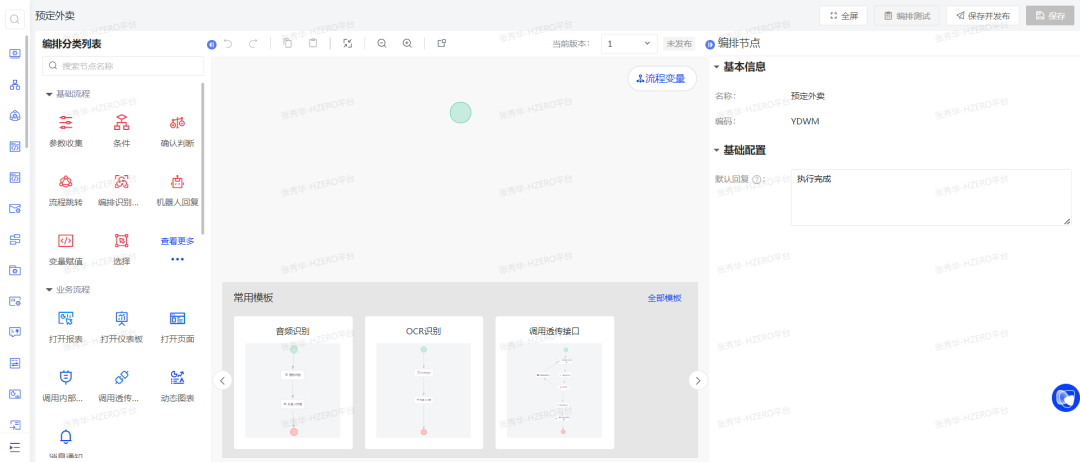
Task: Click the 流程变量 button
Action: click(661, 78)
